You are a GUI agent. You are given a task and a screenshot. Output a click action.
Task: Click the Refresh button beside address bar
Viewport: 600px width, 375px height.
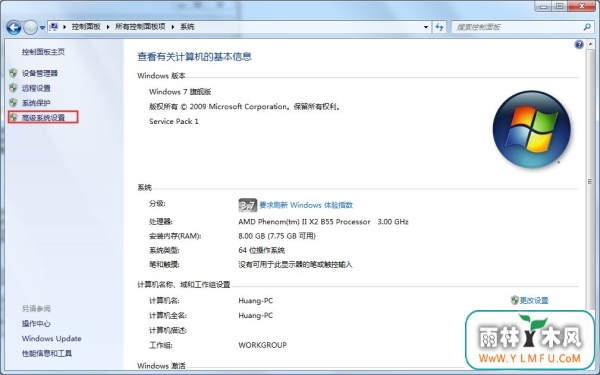[x=439, y=27]
